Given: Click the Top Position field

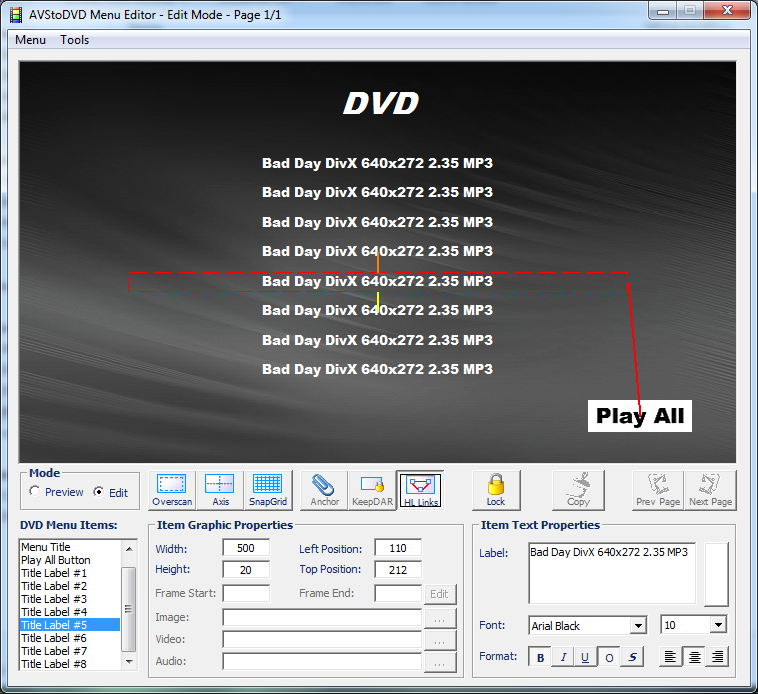Looking at the screenshot, I should pos(398,570).
